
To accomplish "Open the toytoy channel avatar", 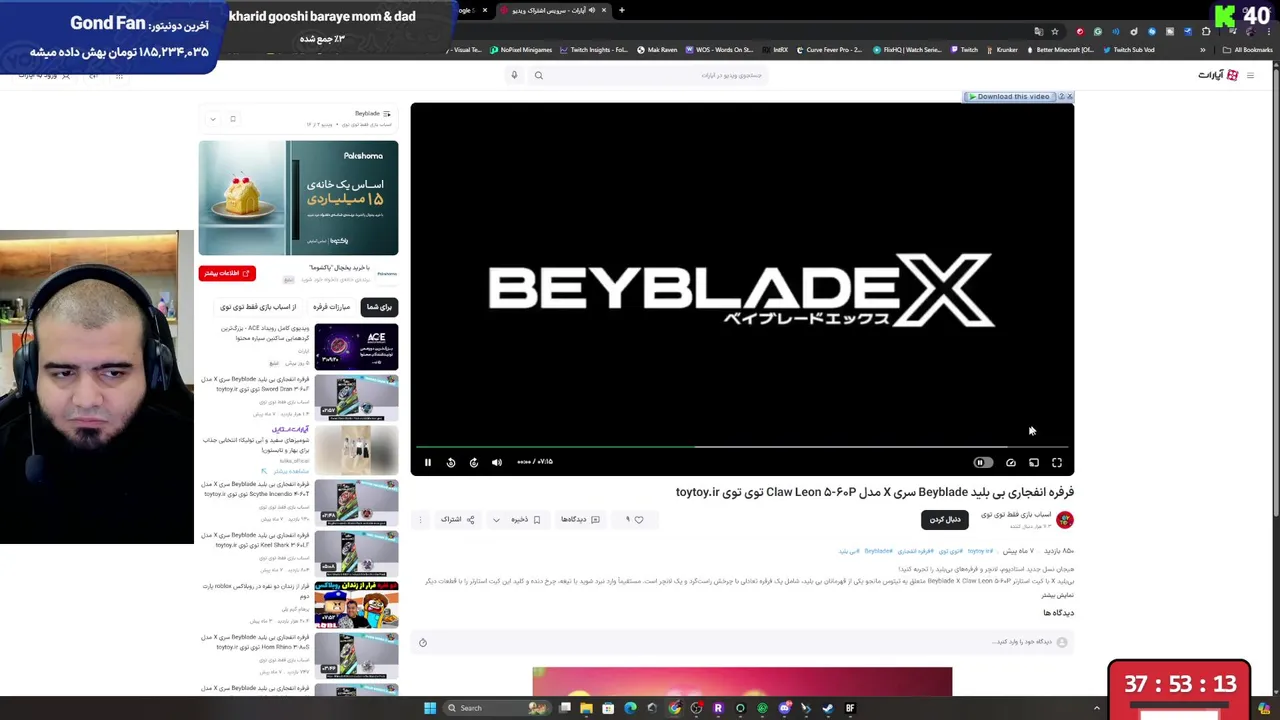I will (1065, 519).
